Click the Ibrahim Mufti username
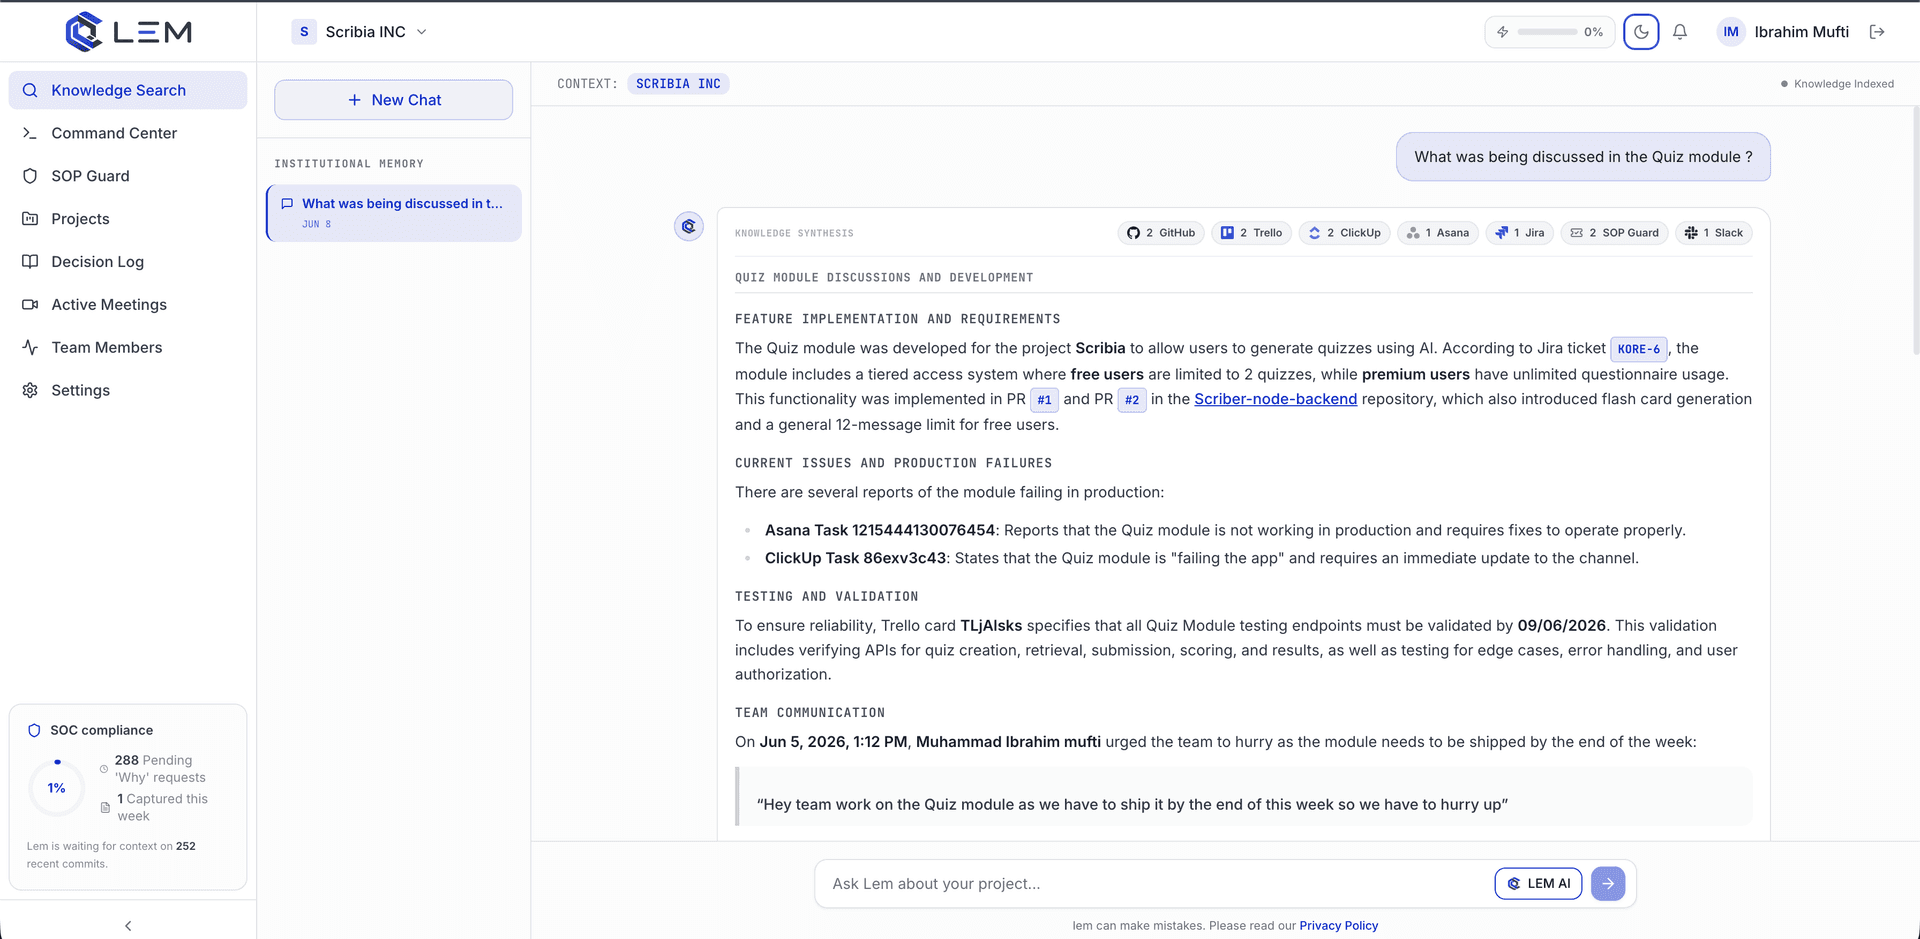Viewport: 1920px width, 939px height. coord(1802,32)
